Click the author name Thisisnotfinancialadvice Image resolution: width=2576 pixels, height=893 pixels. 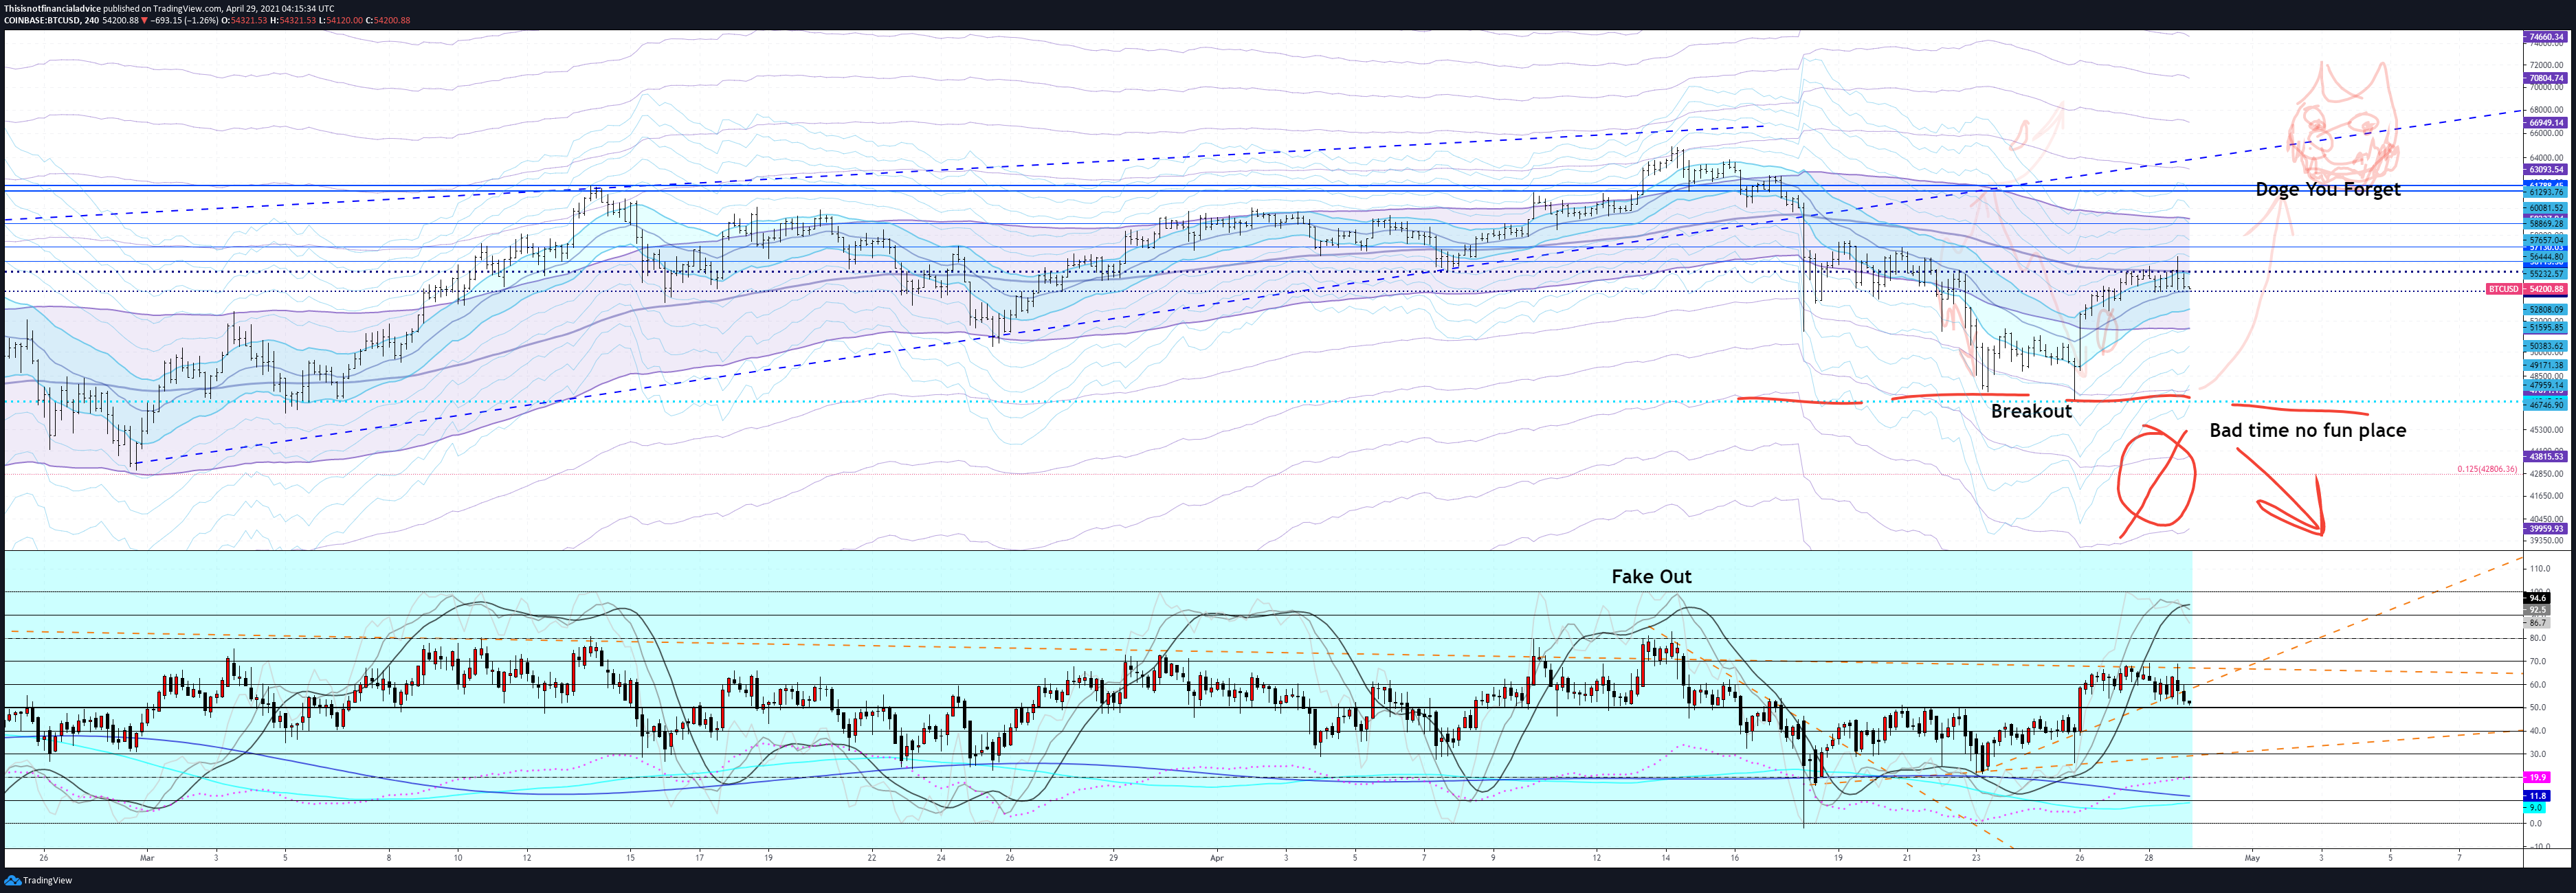pos(52,8)
